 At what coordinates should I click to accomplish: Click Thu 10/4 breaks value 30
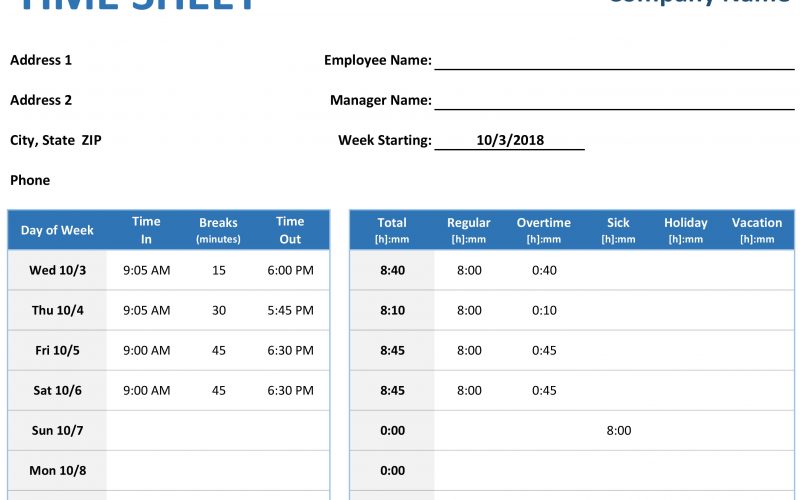pyautogui.click(x=219, y=310)
